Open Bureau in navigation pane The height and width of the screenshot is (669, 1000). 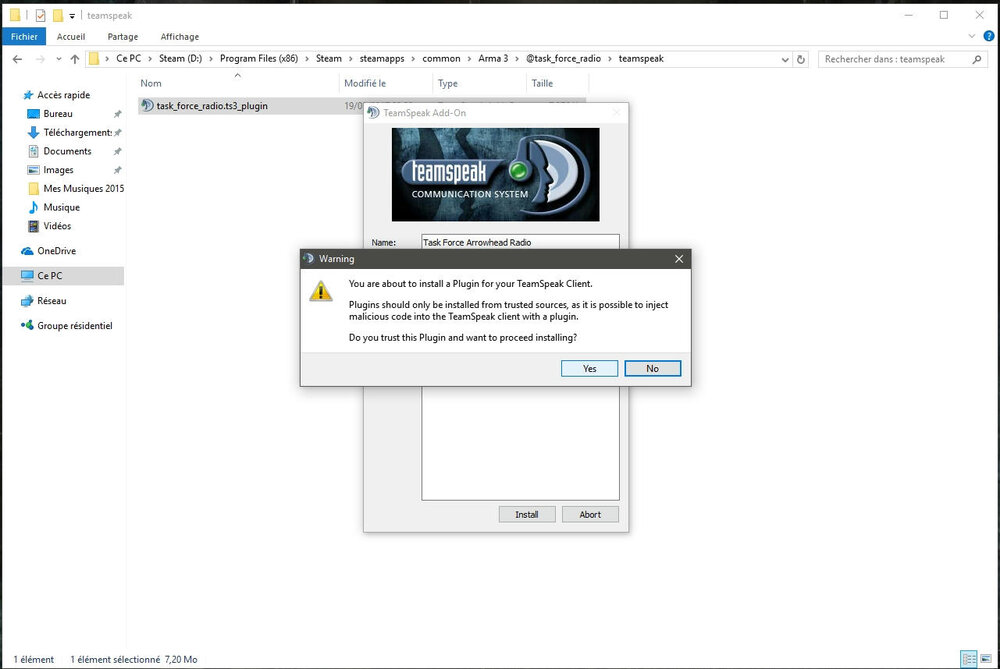tap(58, 114)
